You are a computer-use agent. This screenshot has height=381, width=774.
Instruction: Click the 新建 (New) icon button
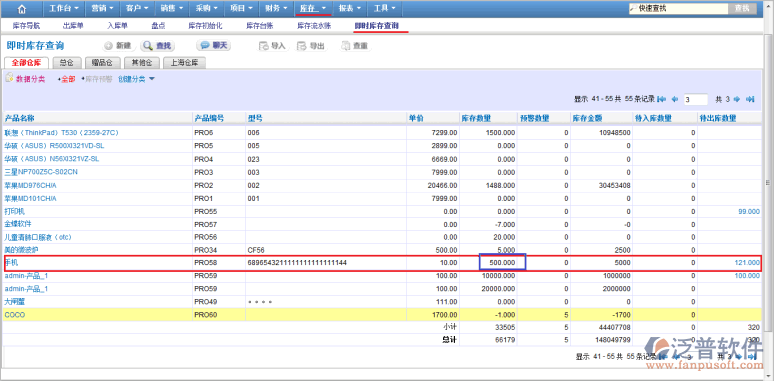click(118, 46)
